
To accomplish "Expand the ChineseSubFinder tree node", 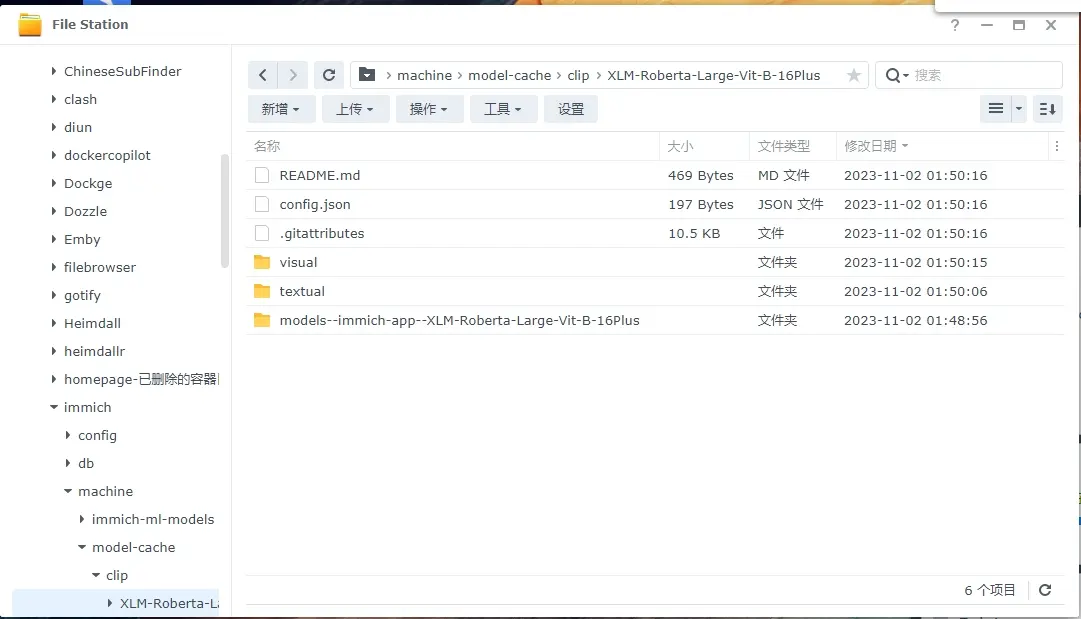I will click(54, 71).
